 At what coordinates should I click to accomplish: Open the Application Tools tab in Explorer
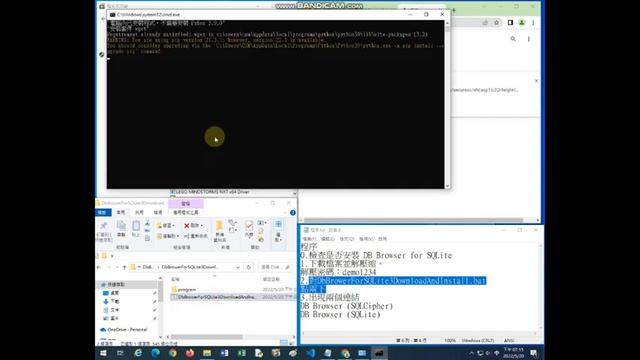(186, 213)
